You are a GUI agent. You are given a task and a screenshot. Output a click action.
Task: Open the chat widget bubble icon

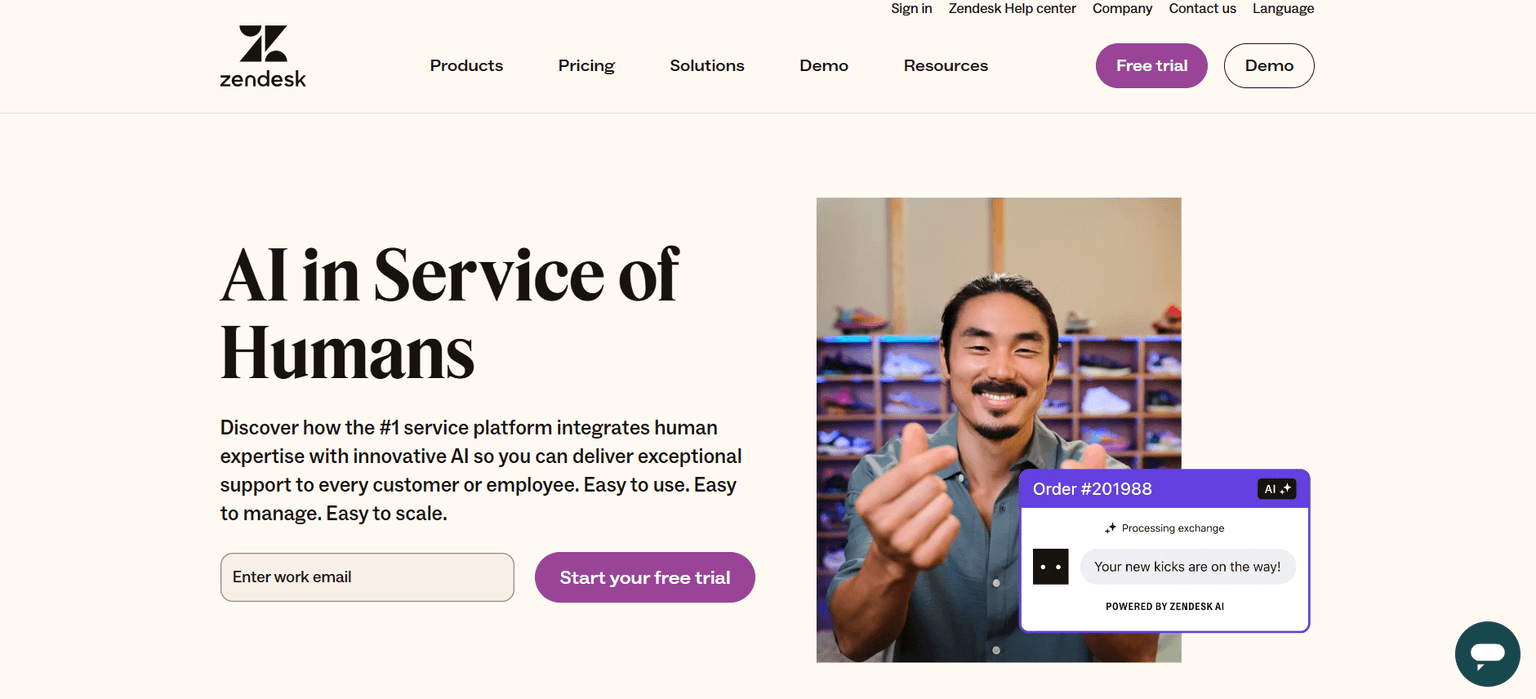[x=1487, y=654]
